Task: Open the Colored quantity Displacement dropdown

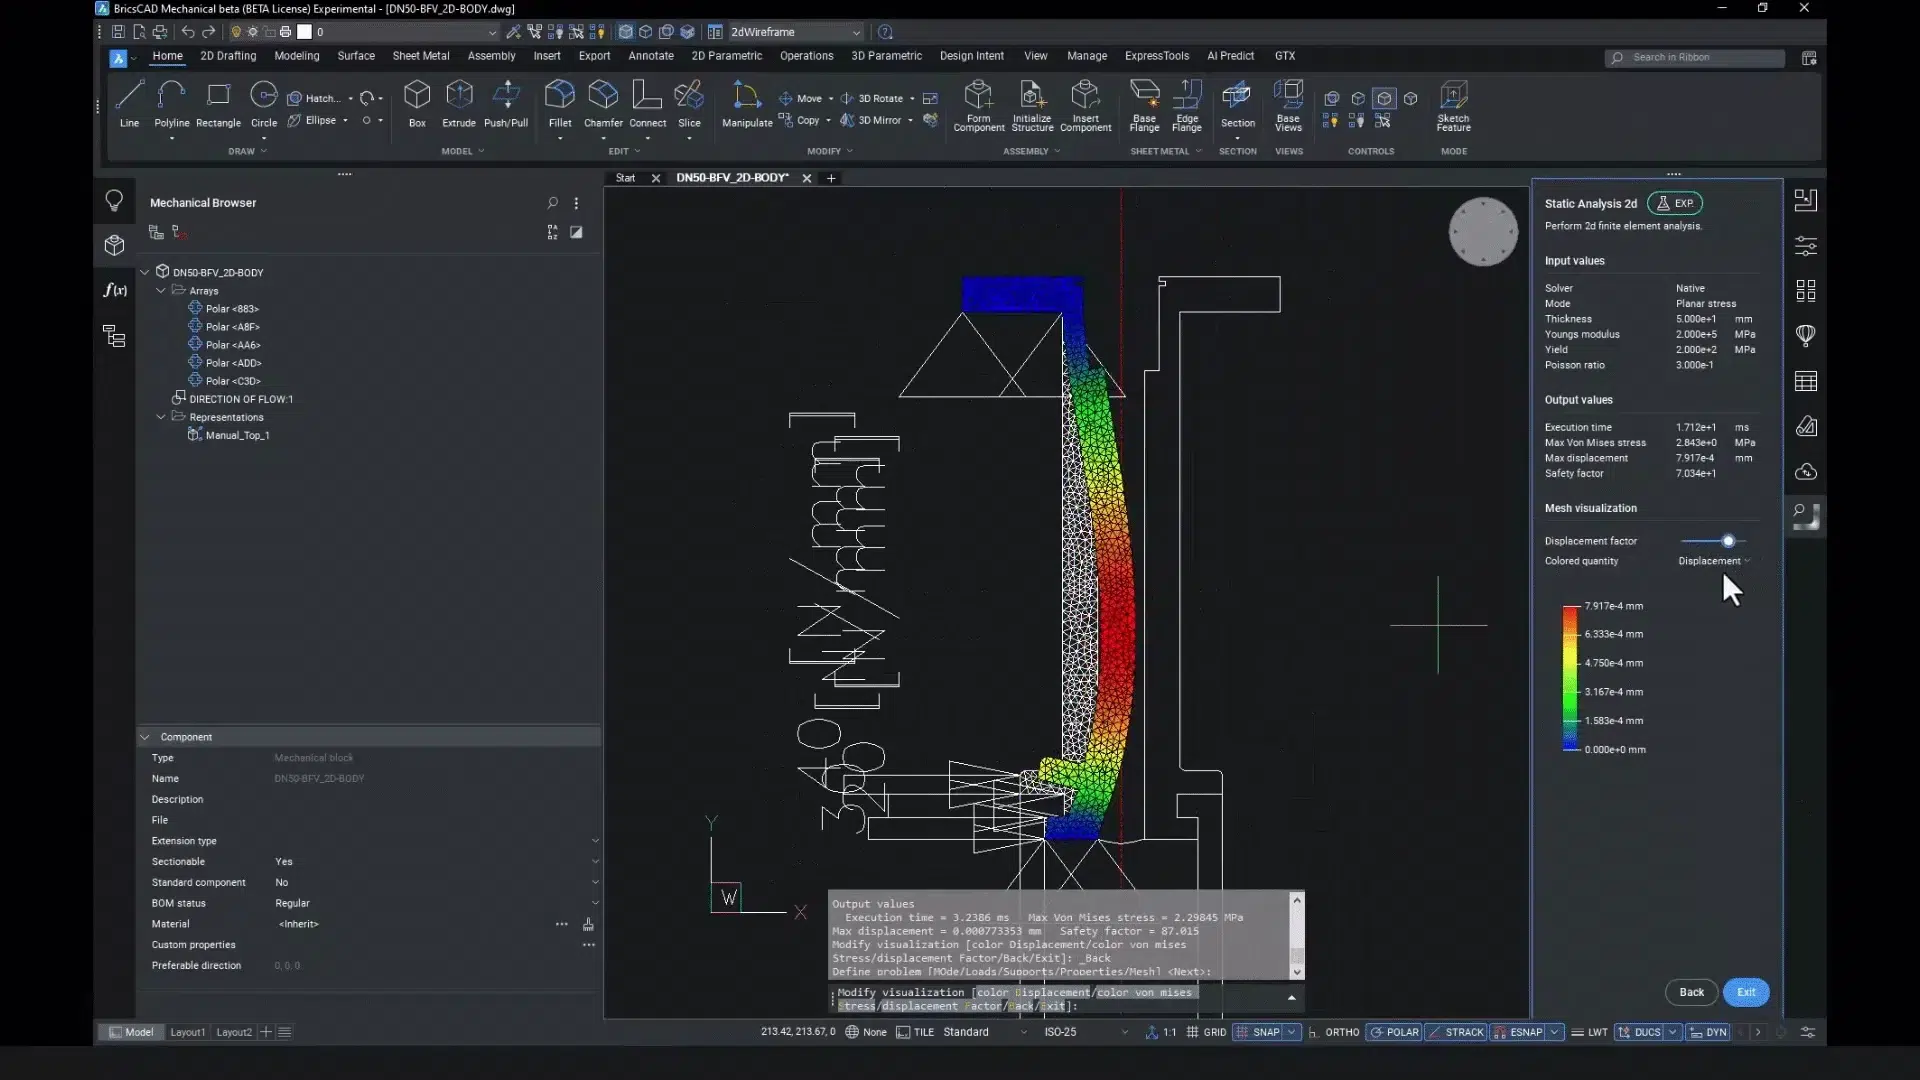Action: 1714,561
